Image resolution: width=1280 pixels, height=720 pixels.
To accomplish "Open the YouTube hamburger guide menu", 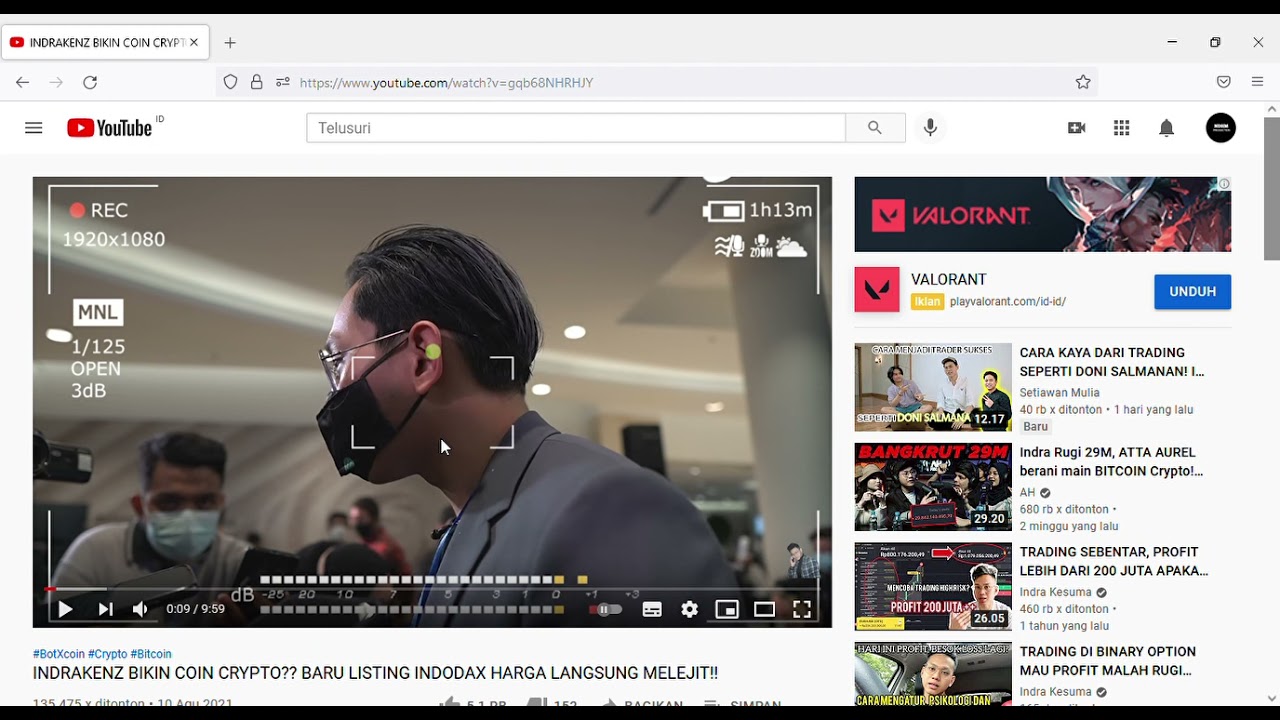I will point(34,128).
